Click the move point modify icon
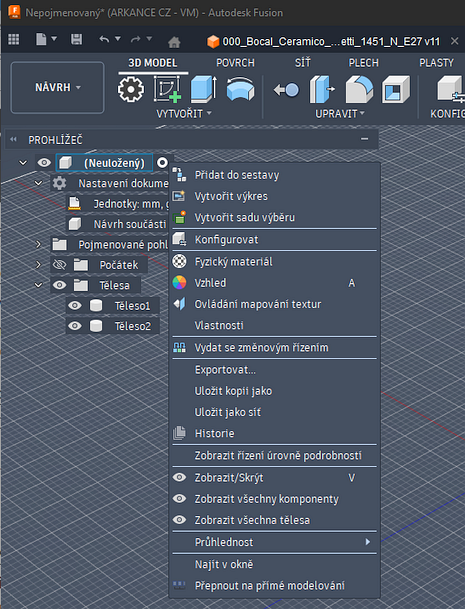Screen dimensions: 465x609 (286, 90)
